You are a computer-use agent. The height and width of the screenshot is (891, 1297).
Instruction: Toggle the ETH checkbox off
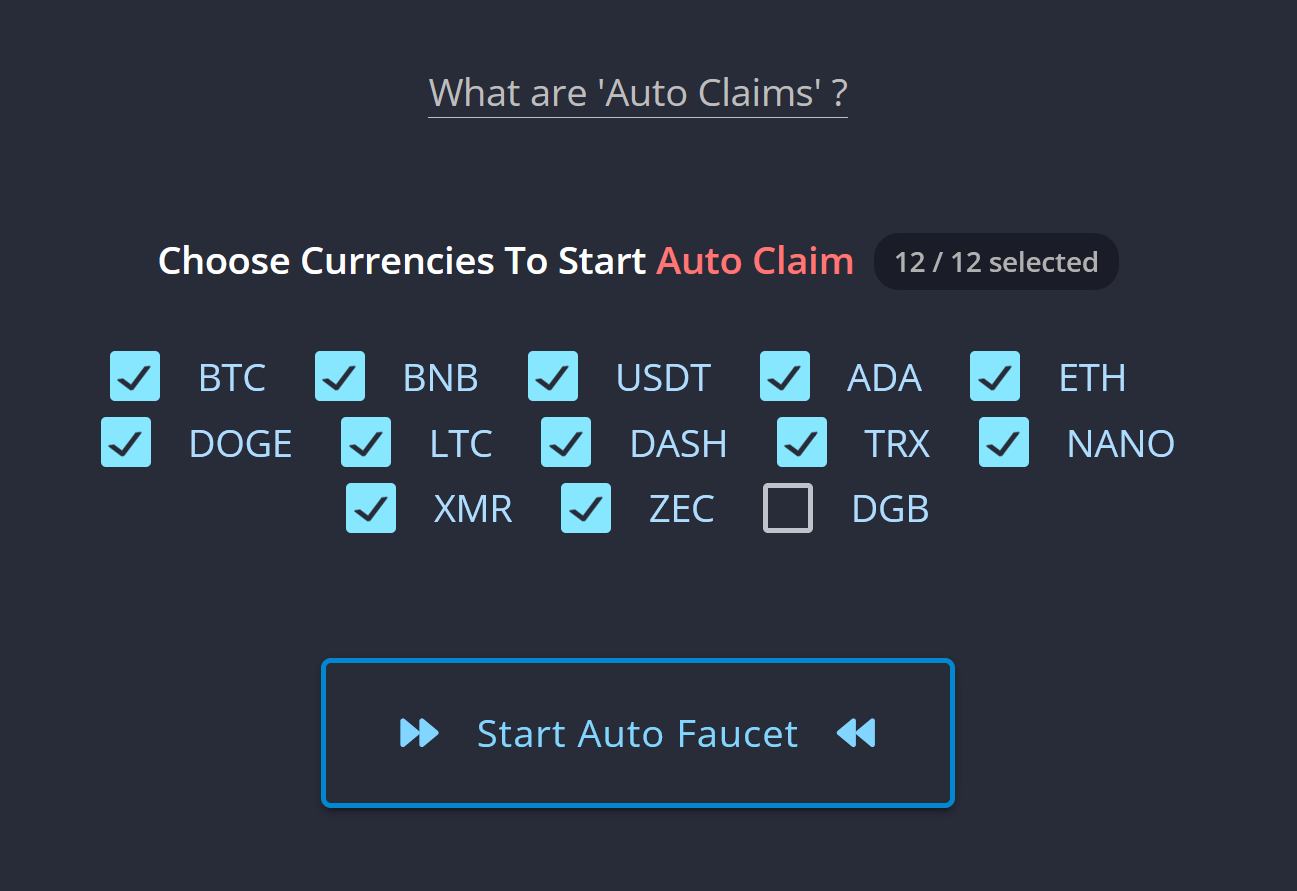tap(994, 376)
